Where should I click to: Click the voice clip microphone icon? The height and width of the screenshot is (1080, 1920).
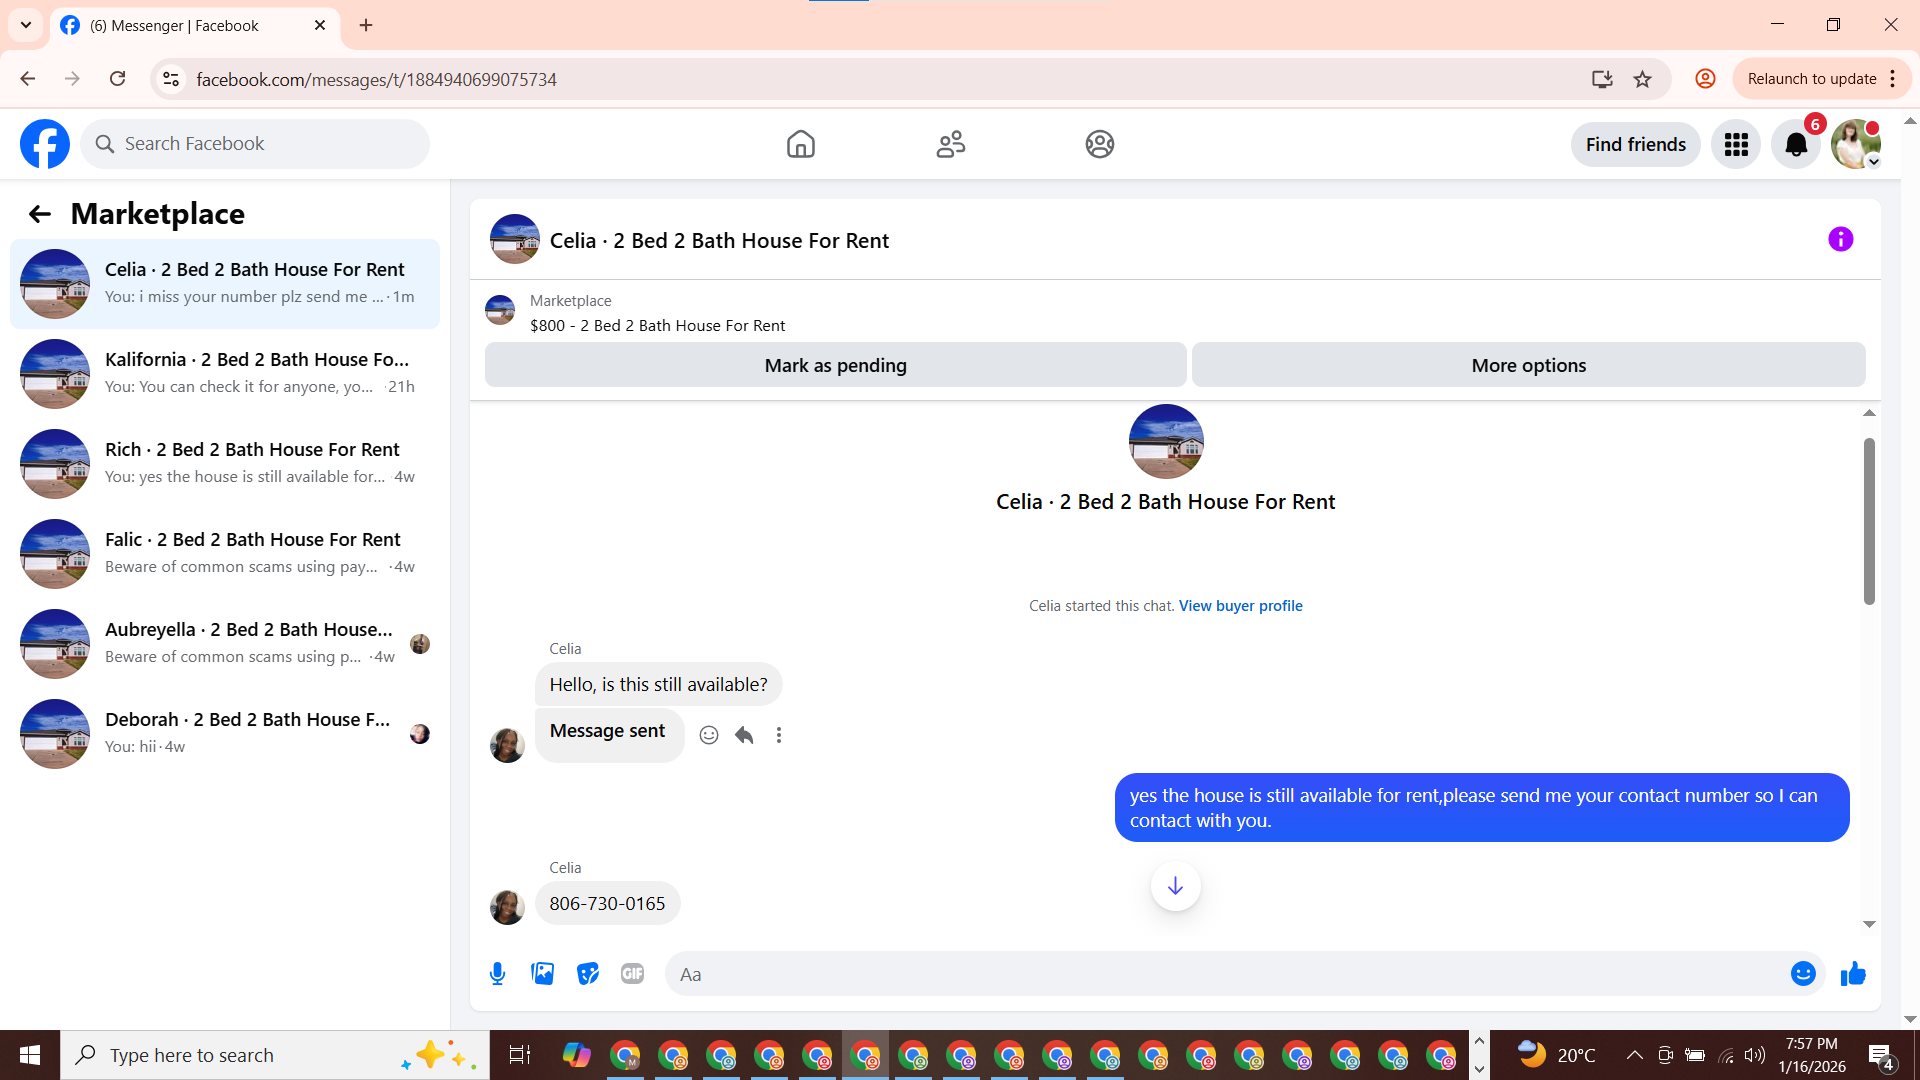[497, 974]
